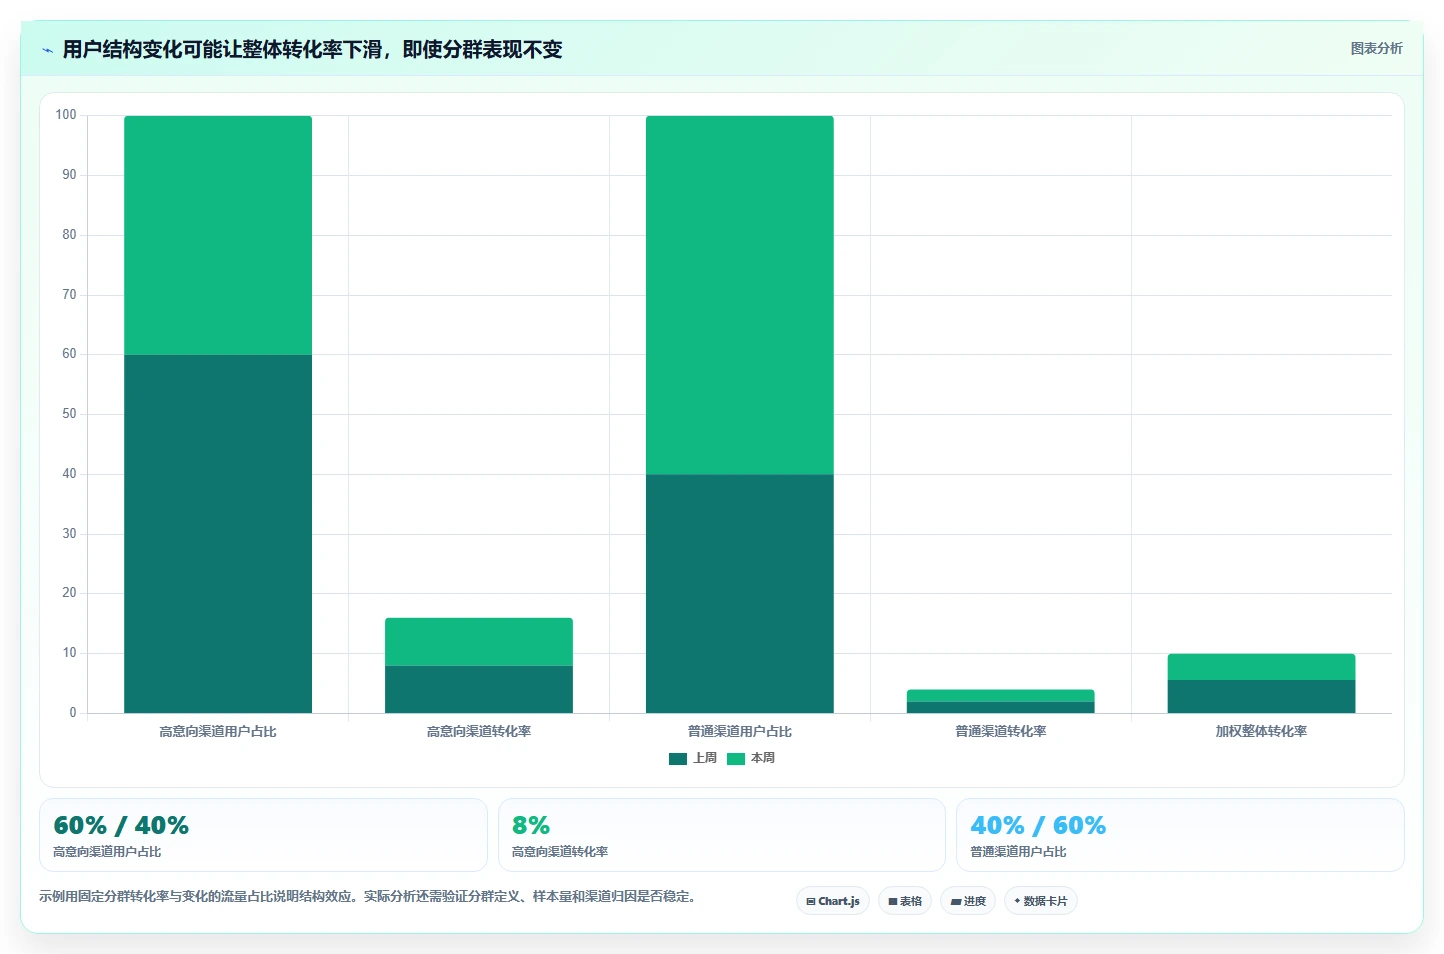Click the 高意向渠道用户占比 caption under 60% / 40%

[x=107, y=852]
